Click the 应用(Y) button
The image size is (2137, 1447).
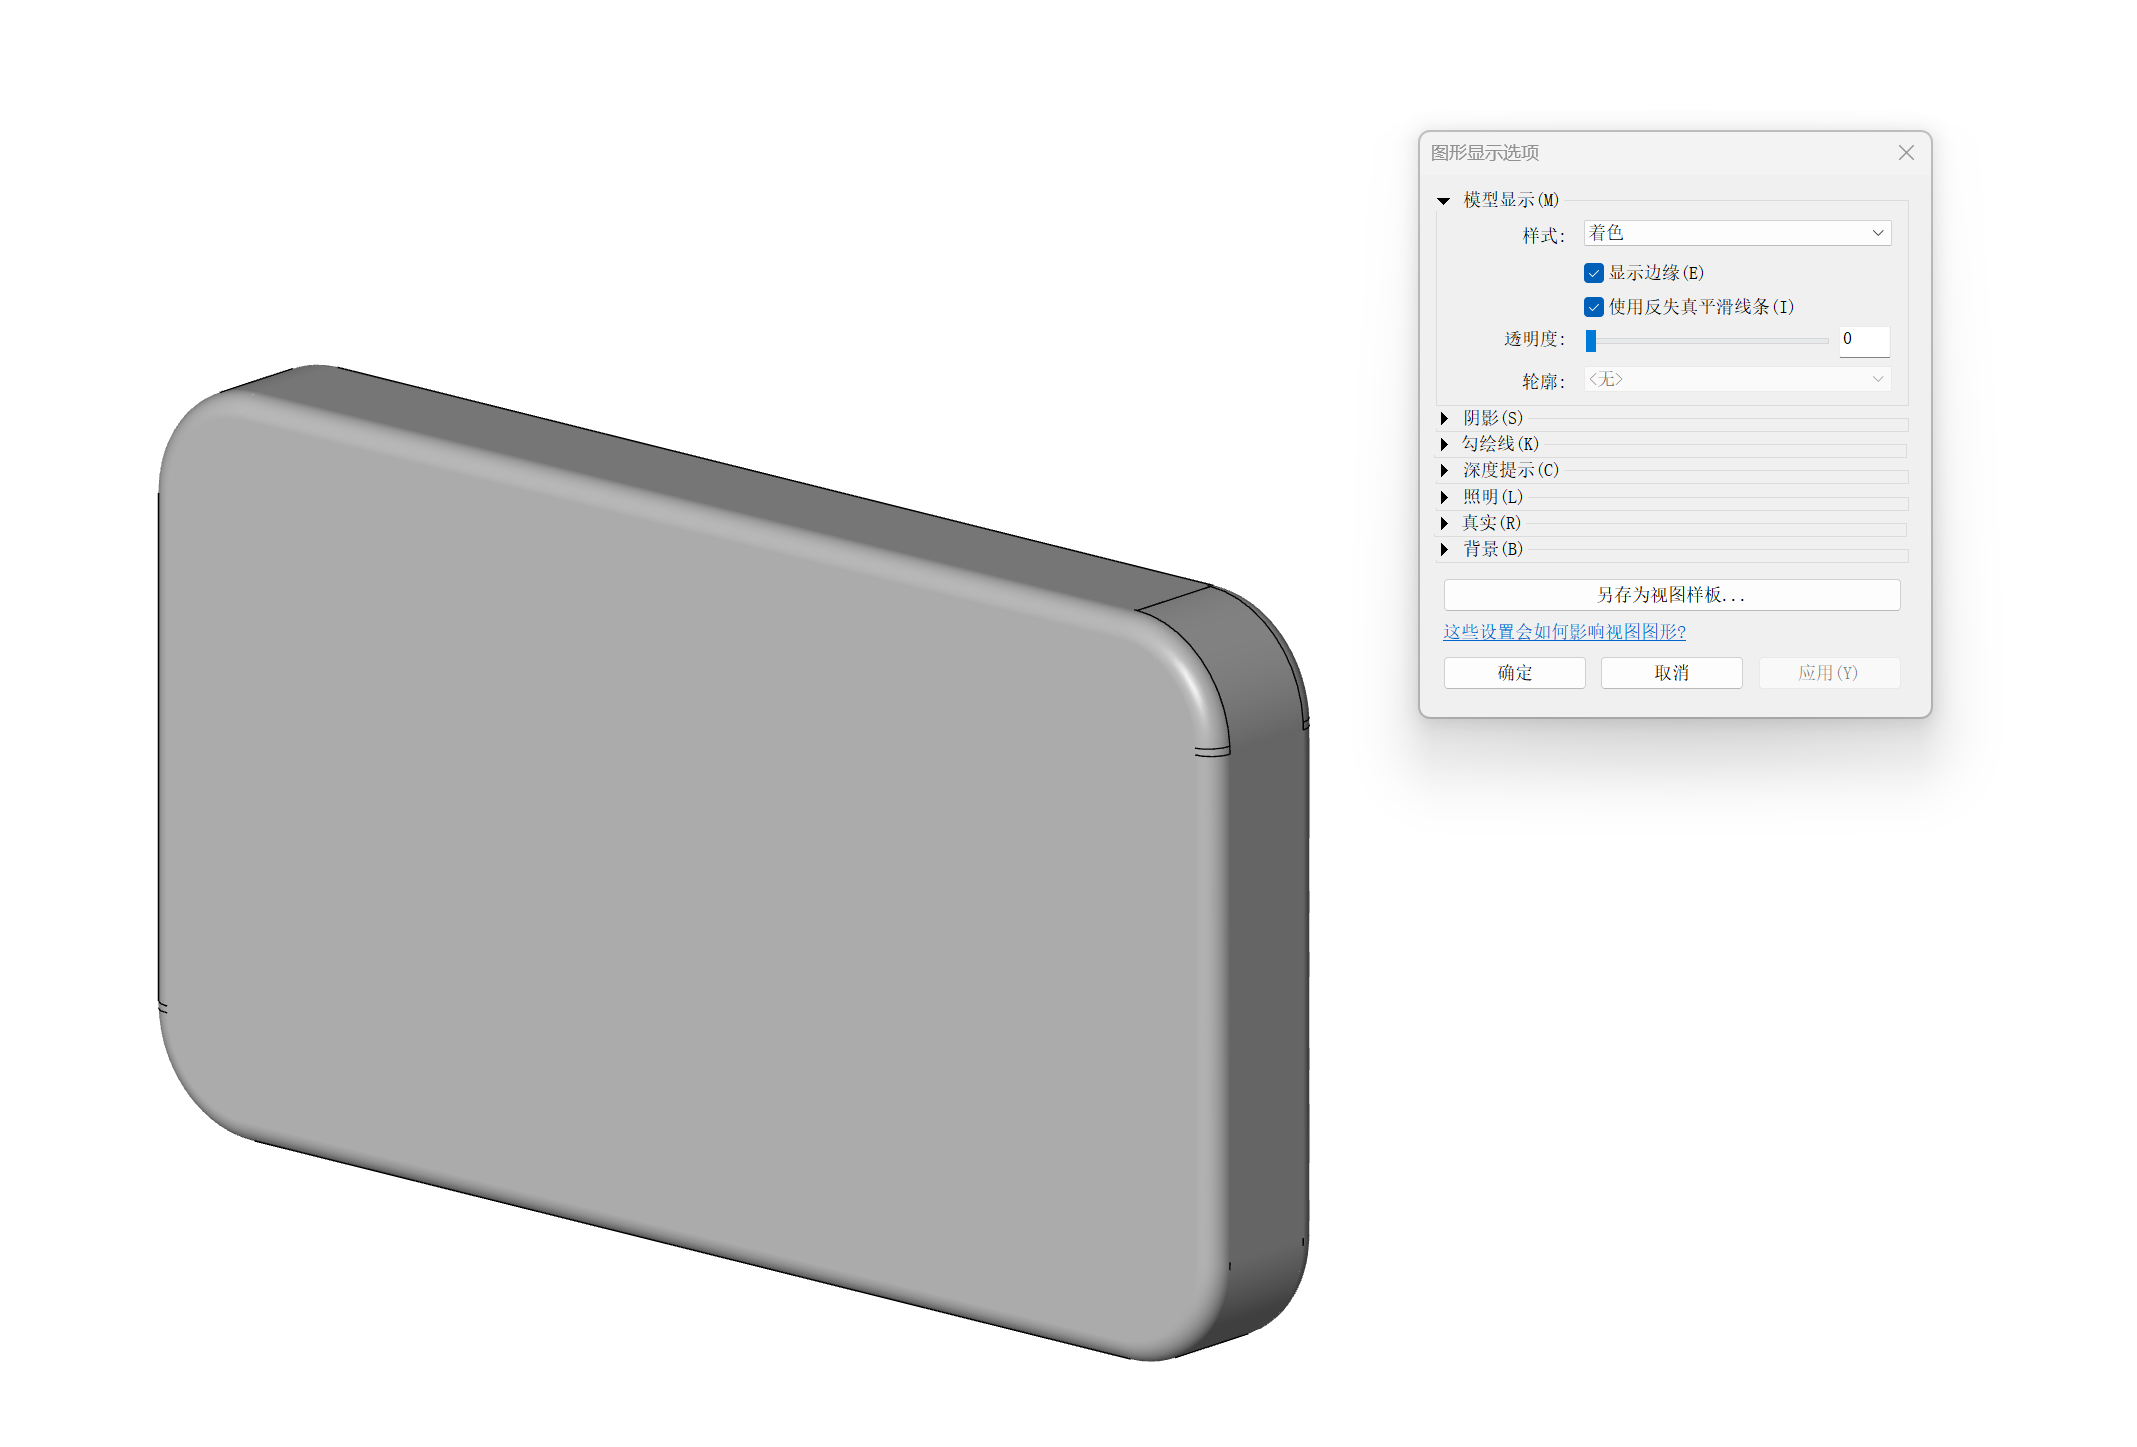(1827, 673)
